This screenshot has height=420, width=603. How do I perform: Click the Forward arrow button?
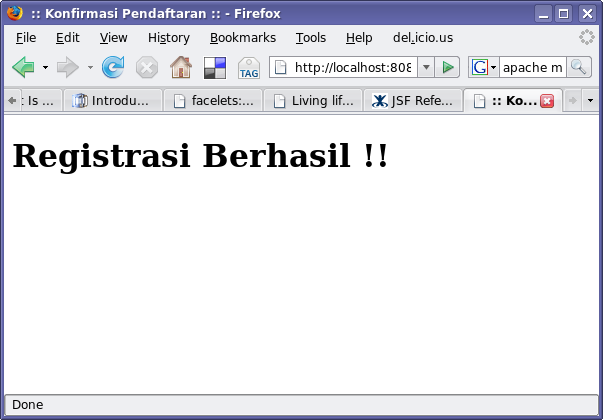(x=67, y=67)
